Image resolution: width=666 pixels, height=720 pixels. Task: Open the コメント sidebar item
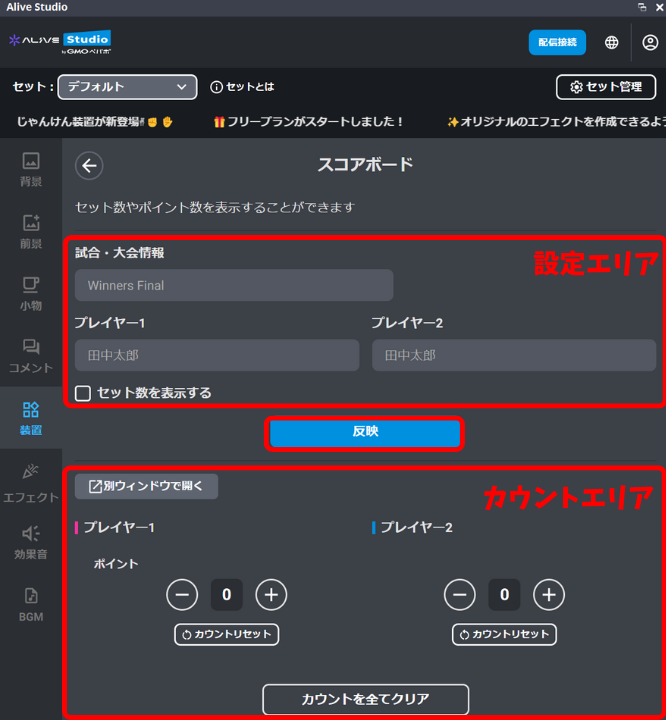31,355
